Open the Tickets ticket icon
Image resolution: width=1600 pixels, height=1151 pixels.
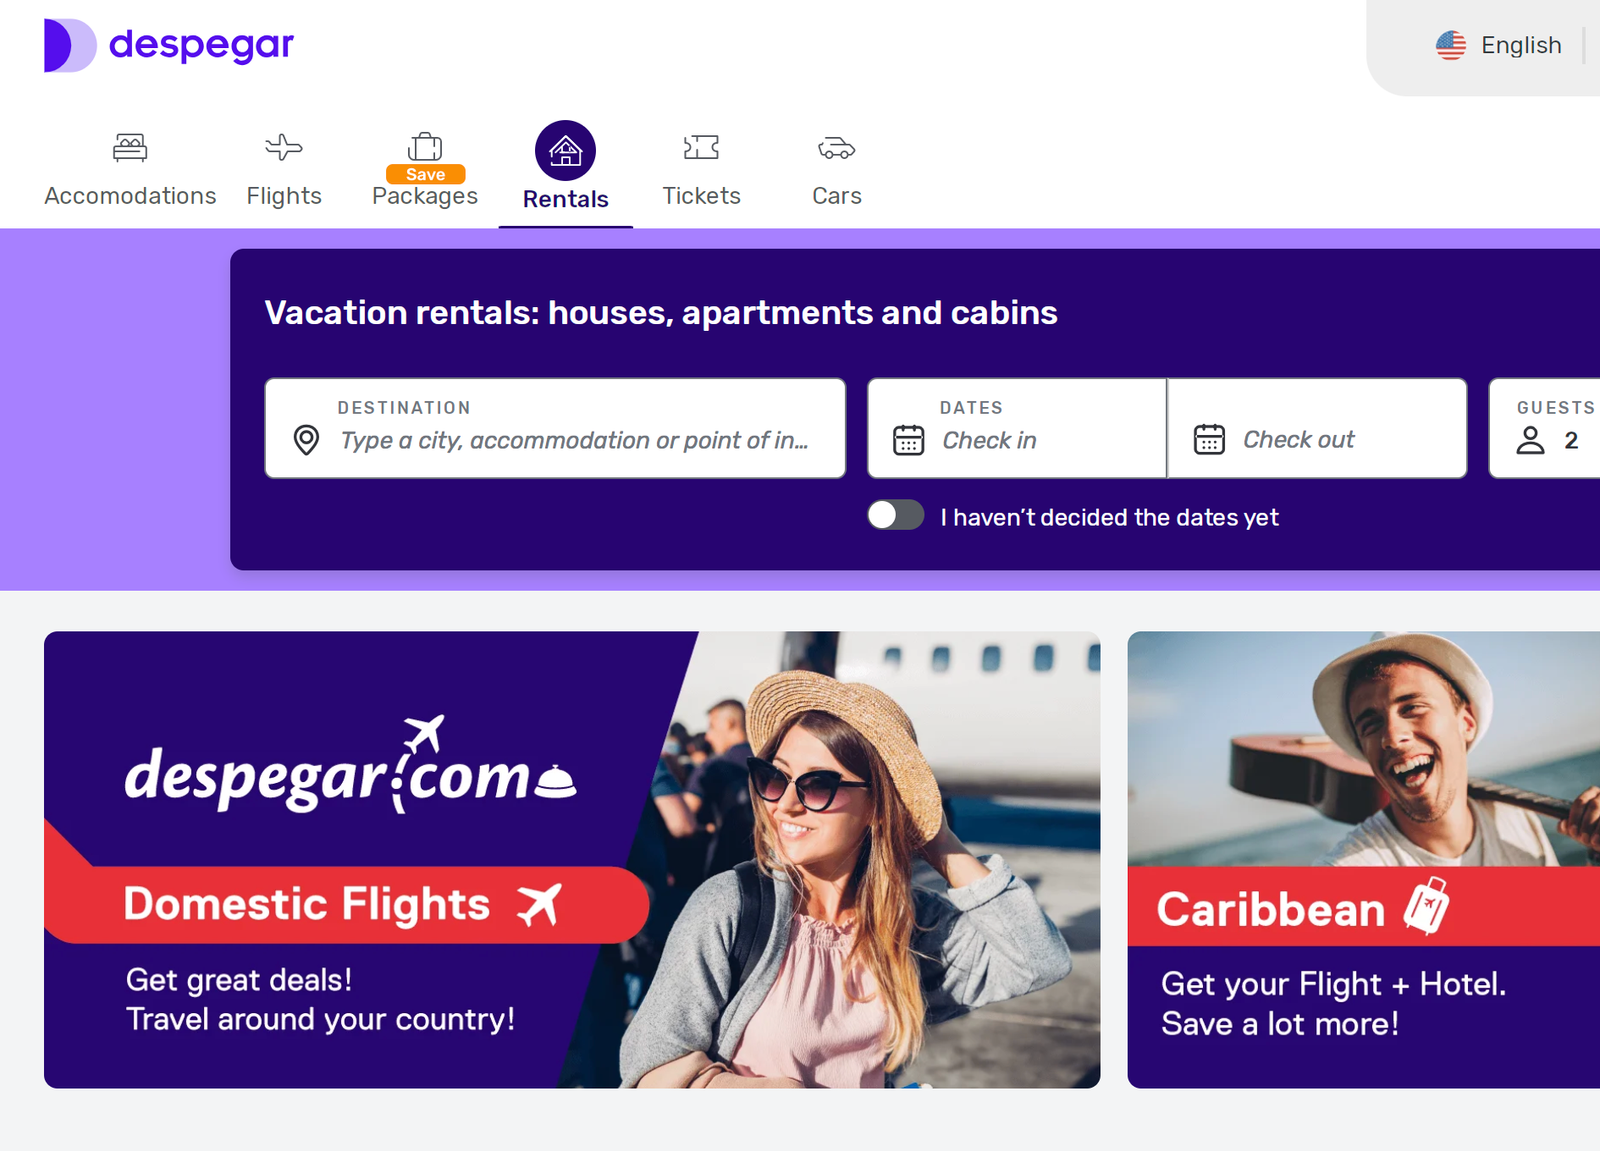click(x=701, y=148)
